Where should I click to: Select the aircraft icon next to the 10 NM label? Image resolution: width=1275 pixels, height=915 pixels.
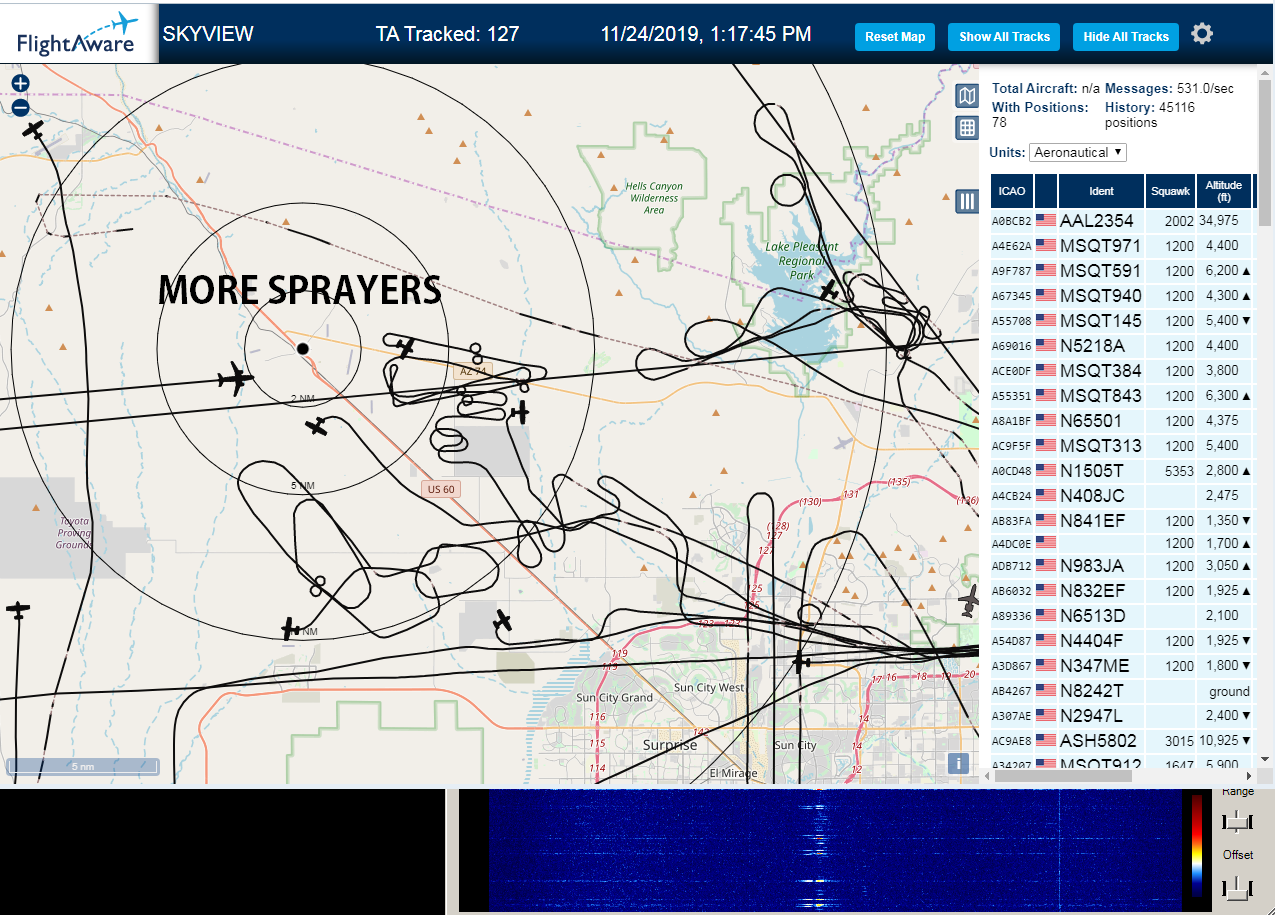tap(289, 628)
